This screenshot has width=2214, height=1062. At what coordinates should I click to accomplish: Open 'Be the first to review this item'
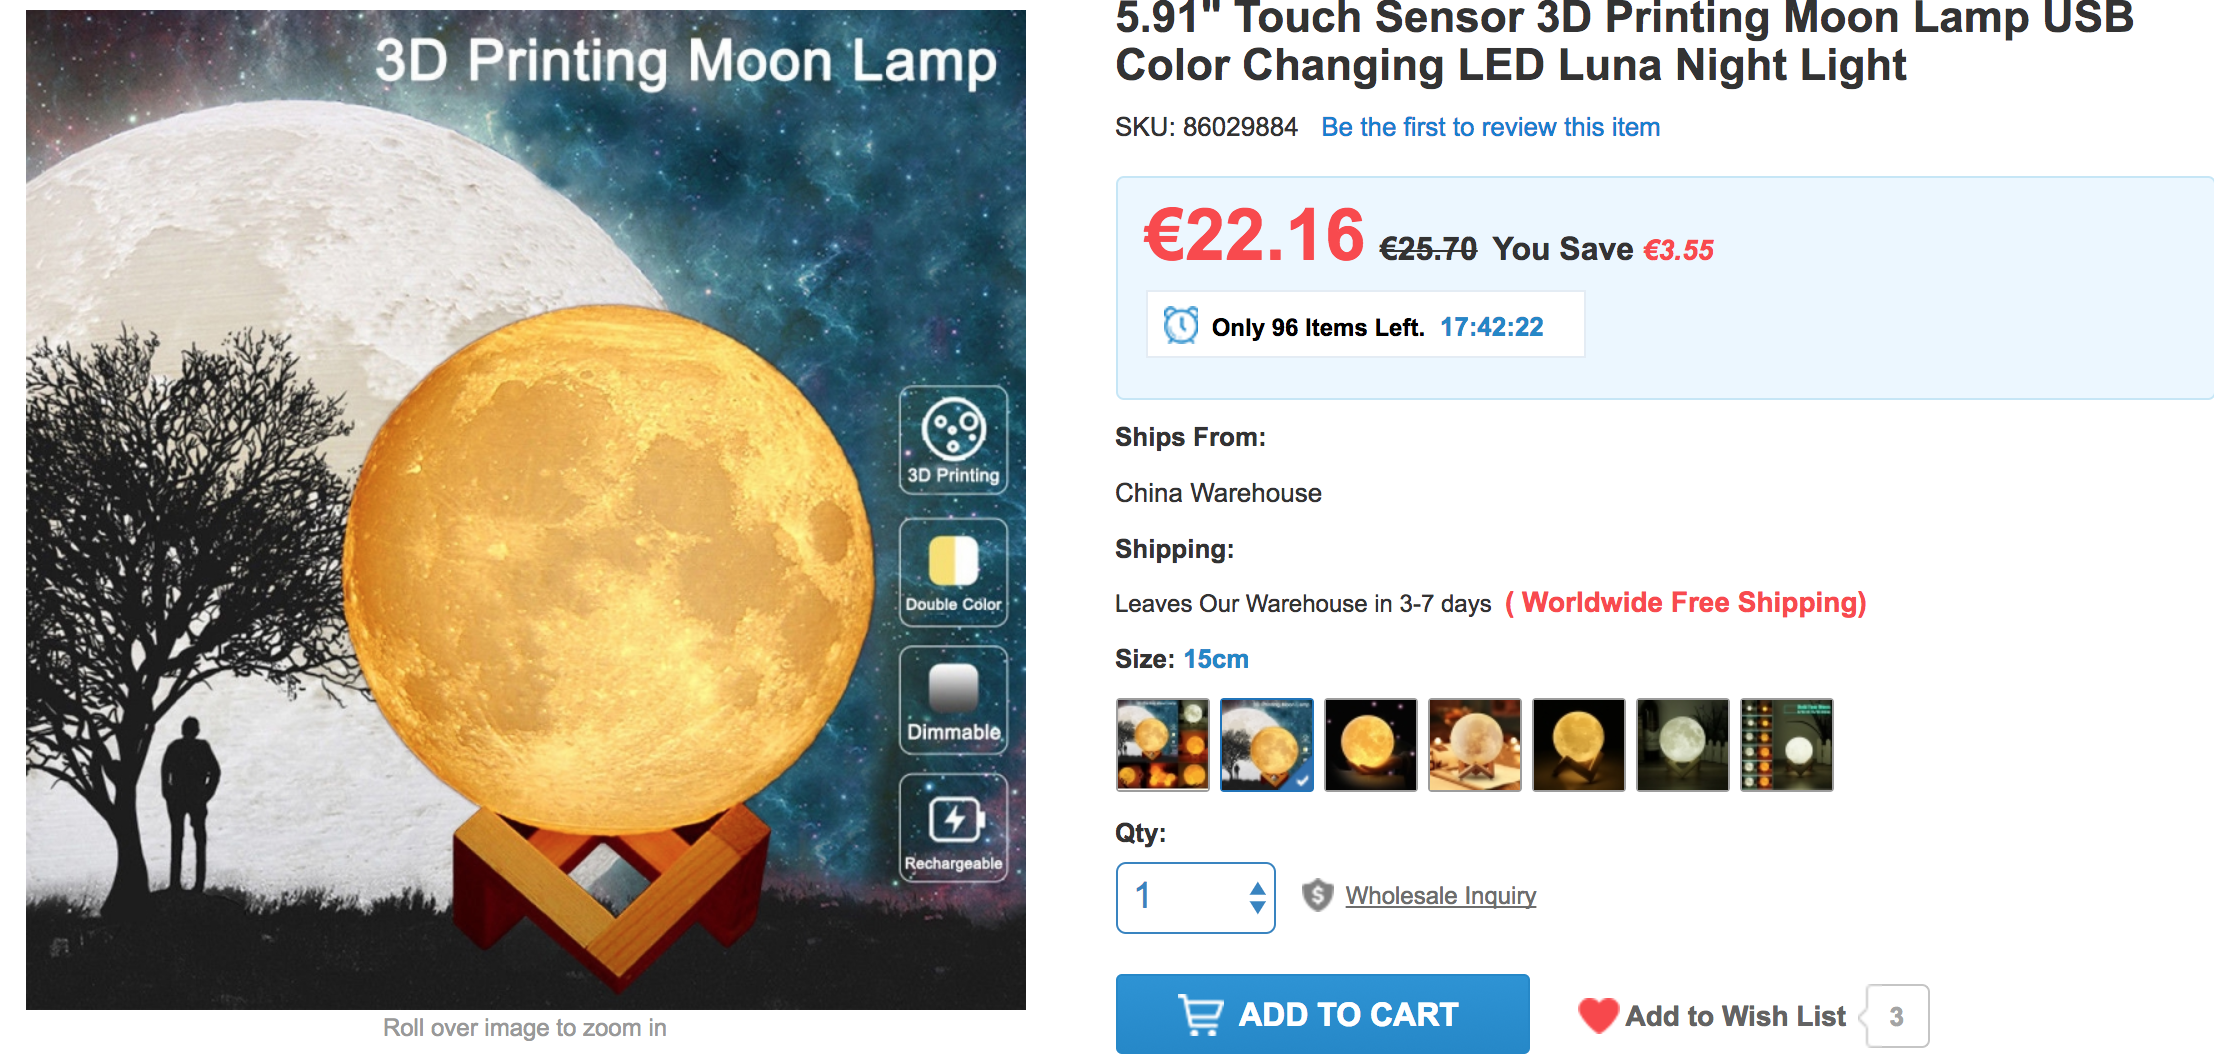[x=1490, y=127]
